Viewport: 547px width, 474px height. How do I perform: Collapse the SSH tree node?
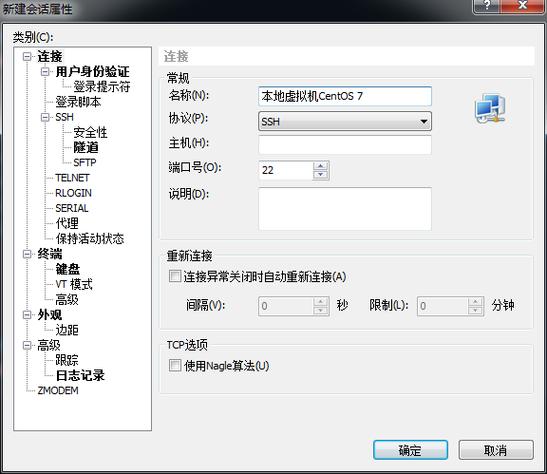[45, 117]
